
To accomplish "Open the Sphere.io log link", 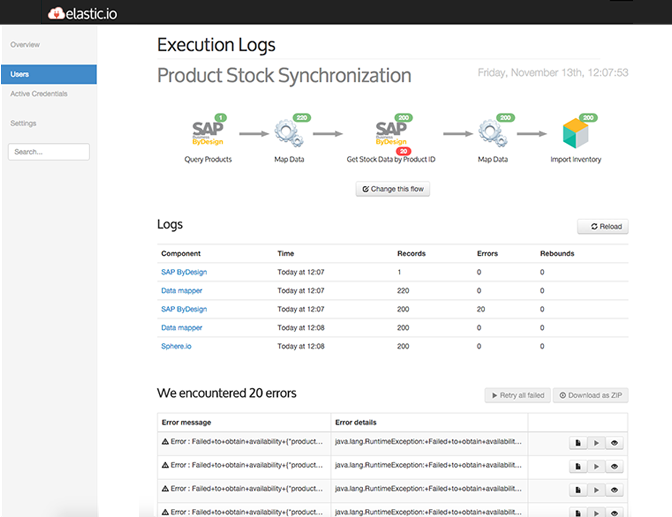I will tap(176, 346).
